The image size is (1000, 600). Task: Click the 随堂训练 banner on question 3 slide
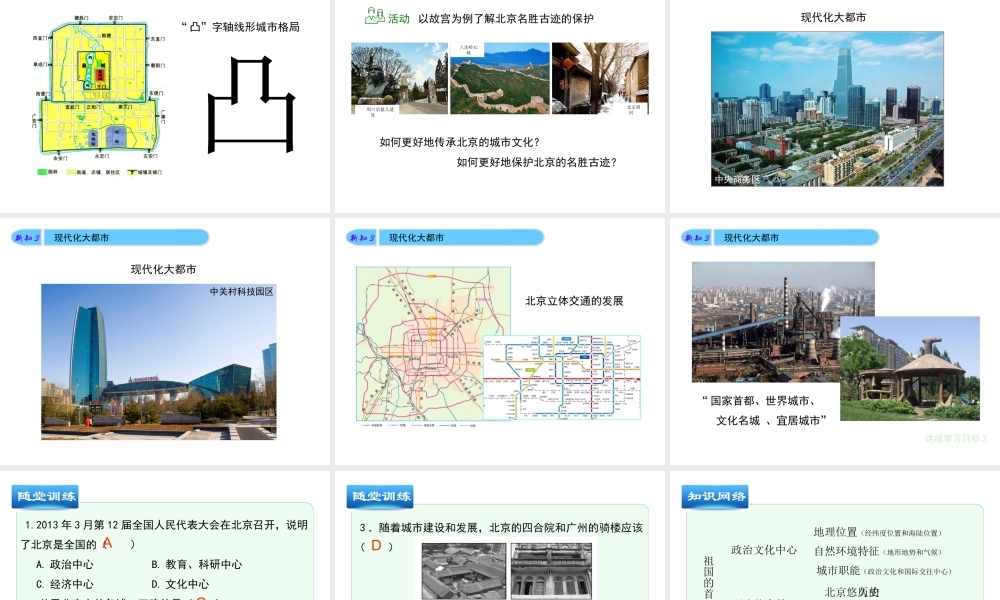pos(381,496)
